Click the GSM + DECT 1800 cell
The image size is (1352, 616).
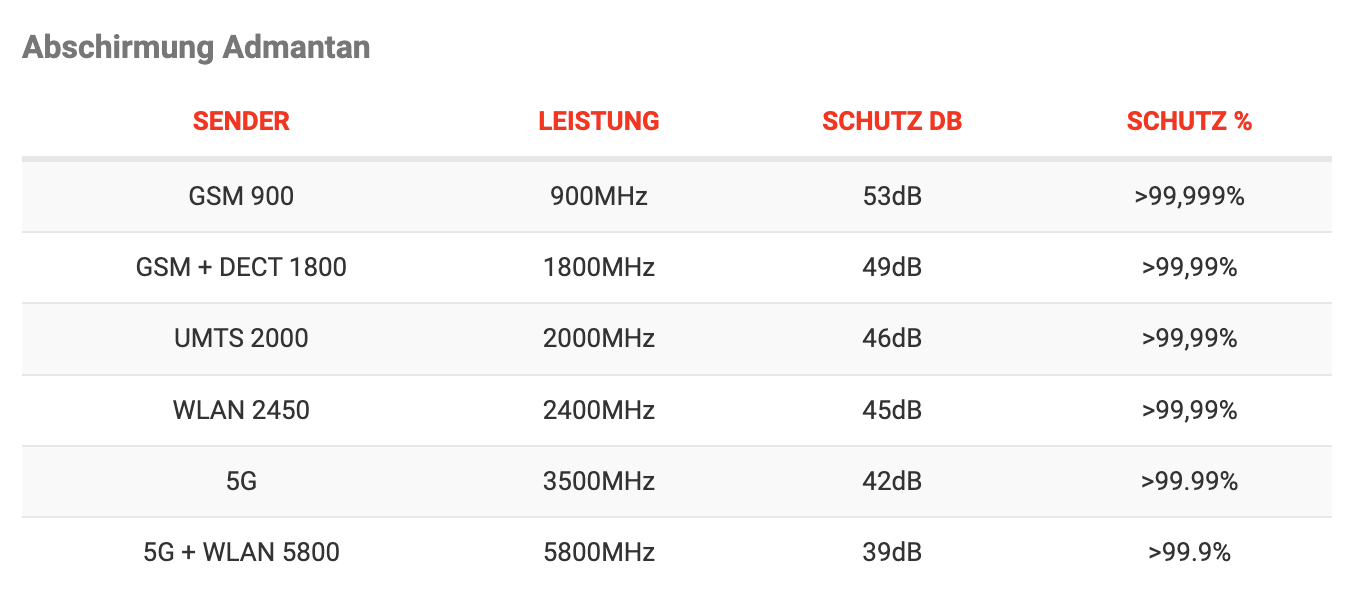pyautogui.click(x=241, y=267)
